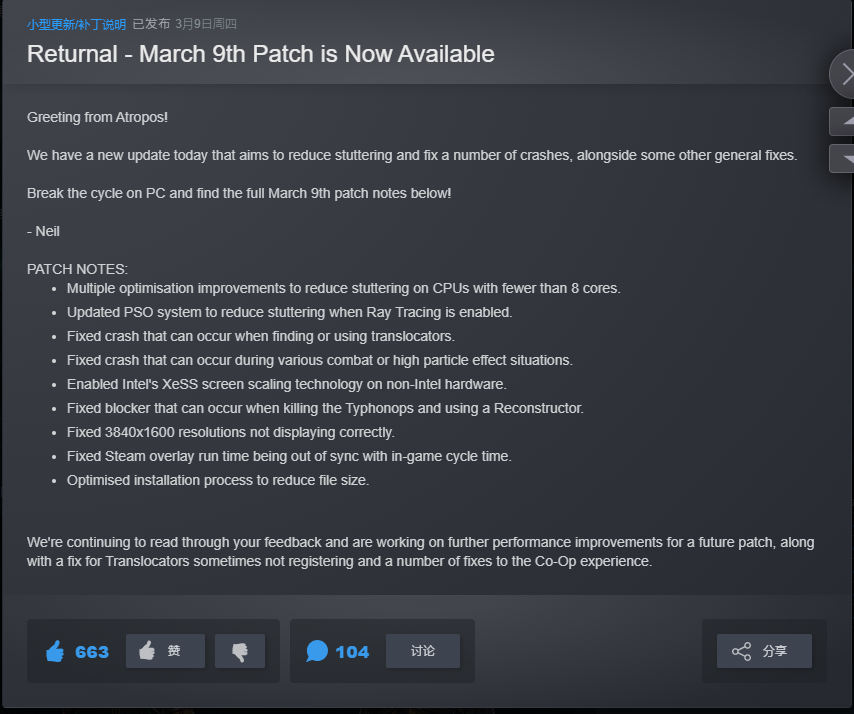The width and height of the screenshot is (854, 714).
Task: Go to next announcement with down arrow
Action: [845, 158]
